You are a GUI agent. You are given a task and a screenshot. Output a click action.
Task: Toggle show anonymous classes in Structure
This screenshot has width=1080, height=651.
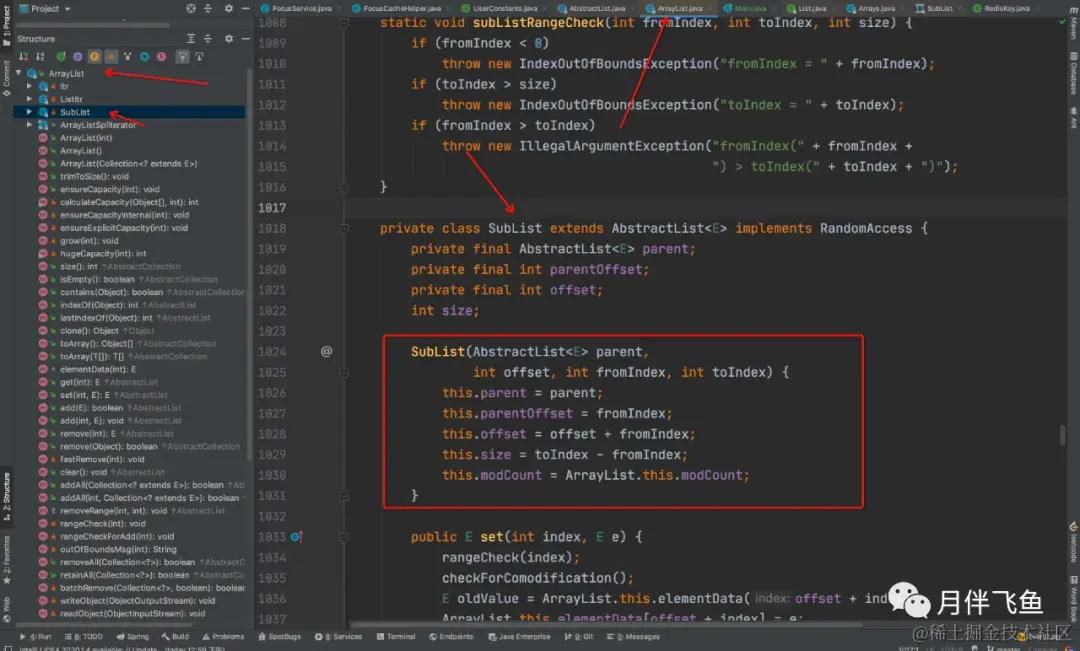(145, 56)
